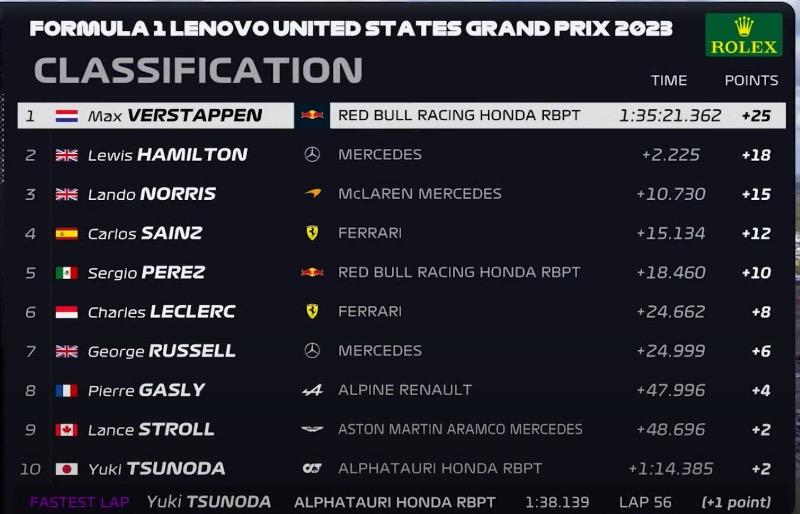Click the Aston Martin wings logo
800x514 pixels.
(x=312, y=429)
